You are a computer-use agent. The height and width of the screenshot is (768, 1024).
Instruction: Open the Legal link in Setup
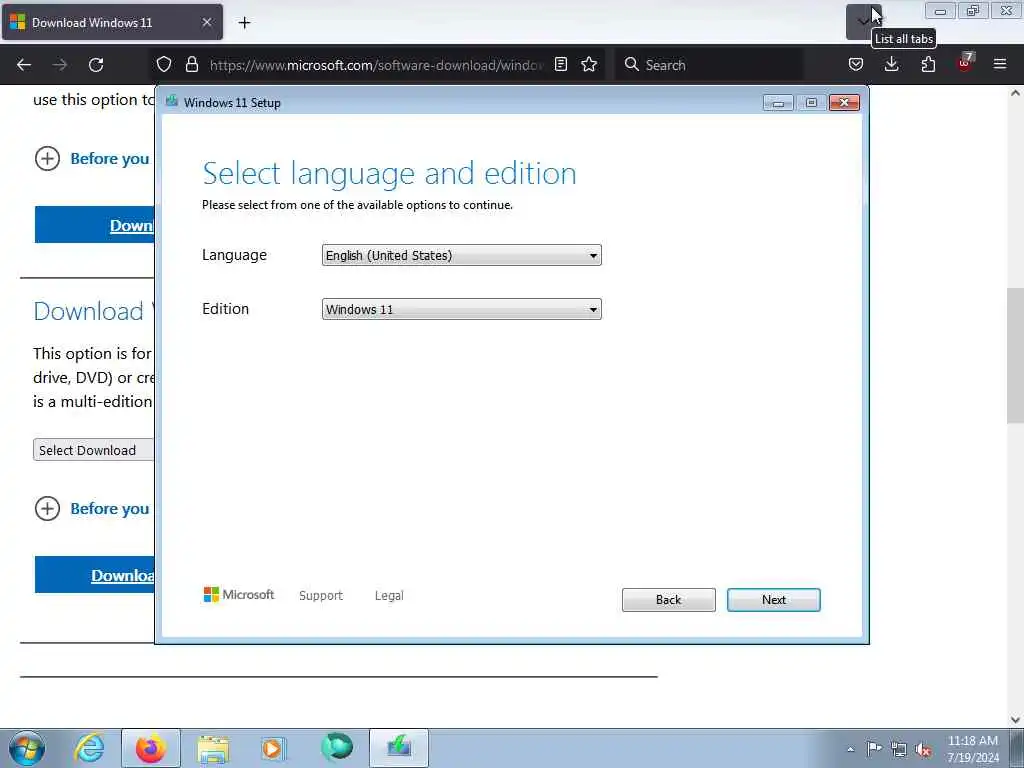click(x=389, y=596)
